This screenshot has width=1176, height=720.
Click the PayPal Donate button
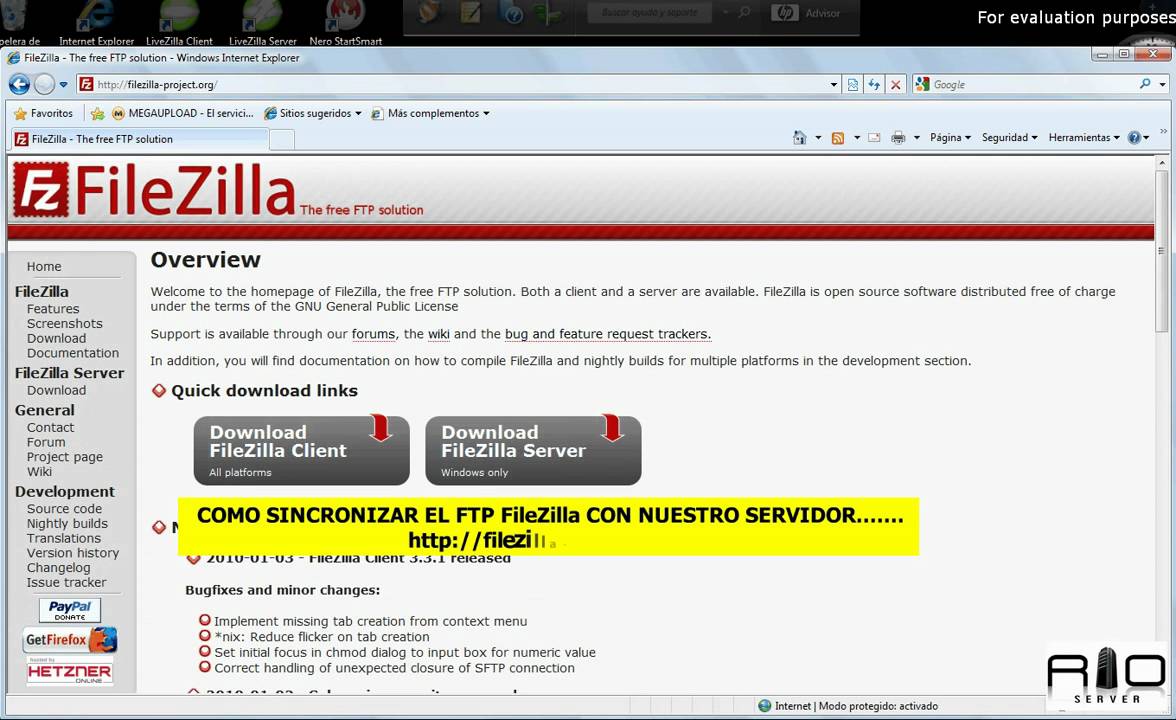[x=70, y=610]
